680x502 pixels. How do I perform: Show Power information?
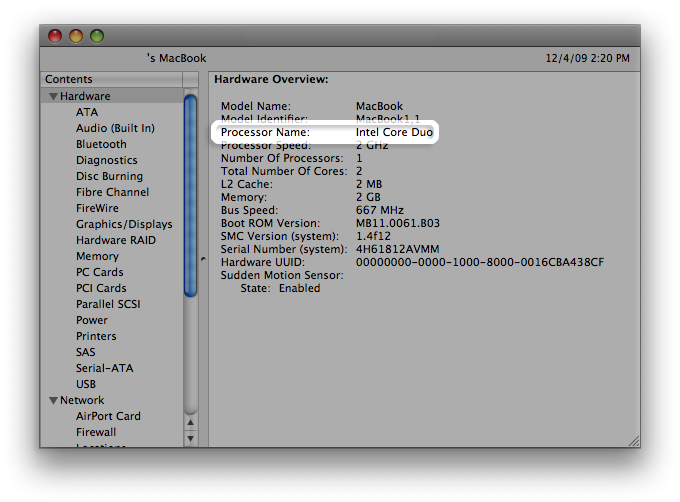click(x=92, y=320)
